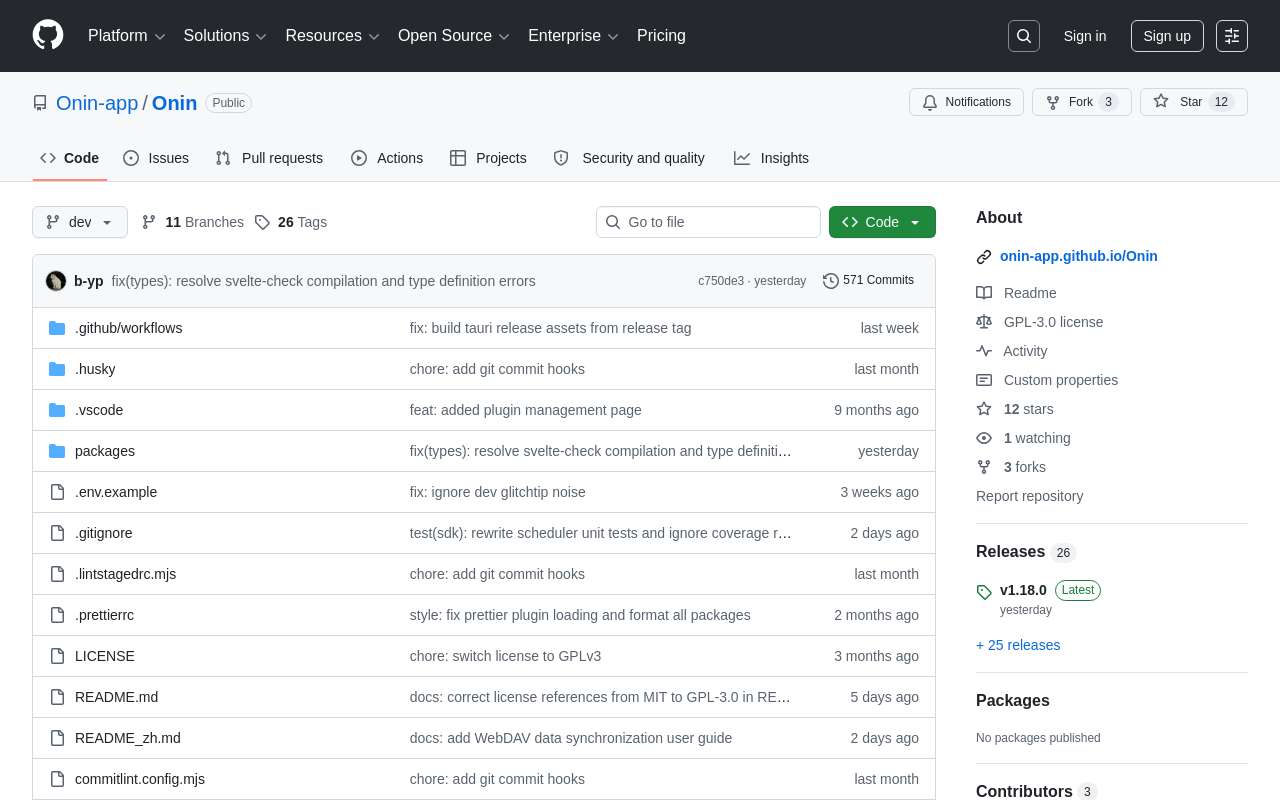Open the Insights tab
This screenshot has width=1280, height=800.
(x=771, y=158)
